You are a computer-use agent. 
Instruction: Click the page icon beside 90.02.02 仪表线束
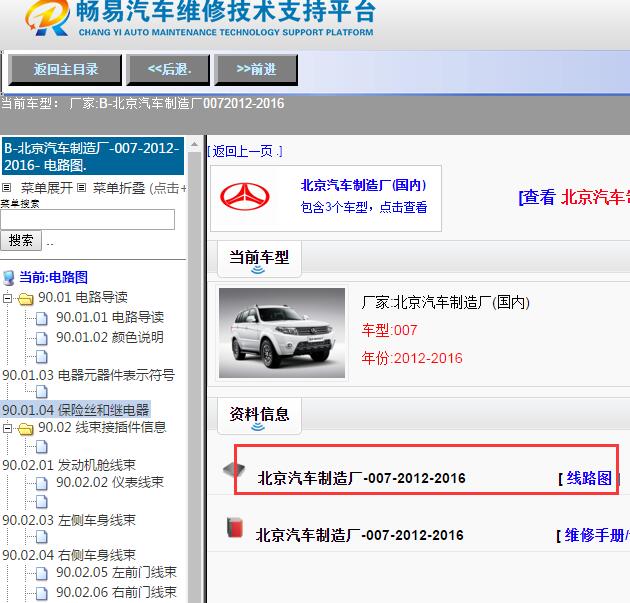click(x=41, y=483)
